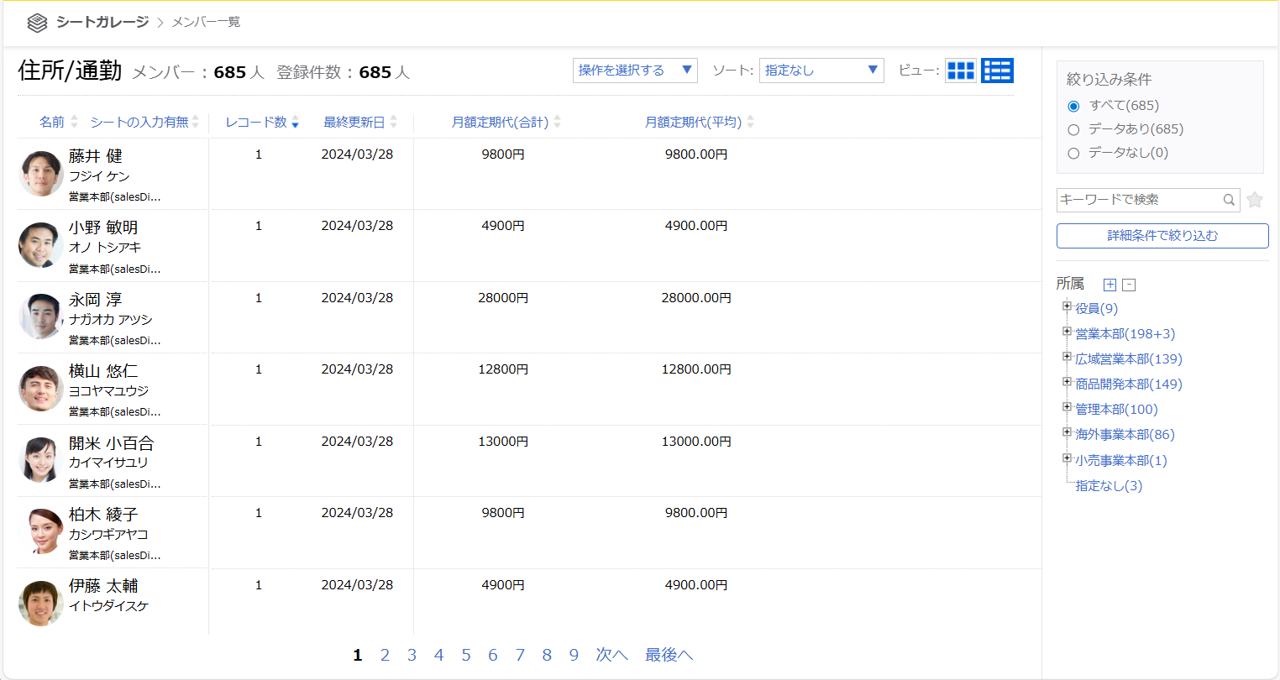This screenshot has height=680, width=1280.
Task: Click the Sheet Gallery layers icon
Action: click(37, 22)
